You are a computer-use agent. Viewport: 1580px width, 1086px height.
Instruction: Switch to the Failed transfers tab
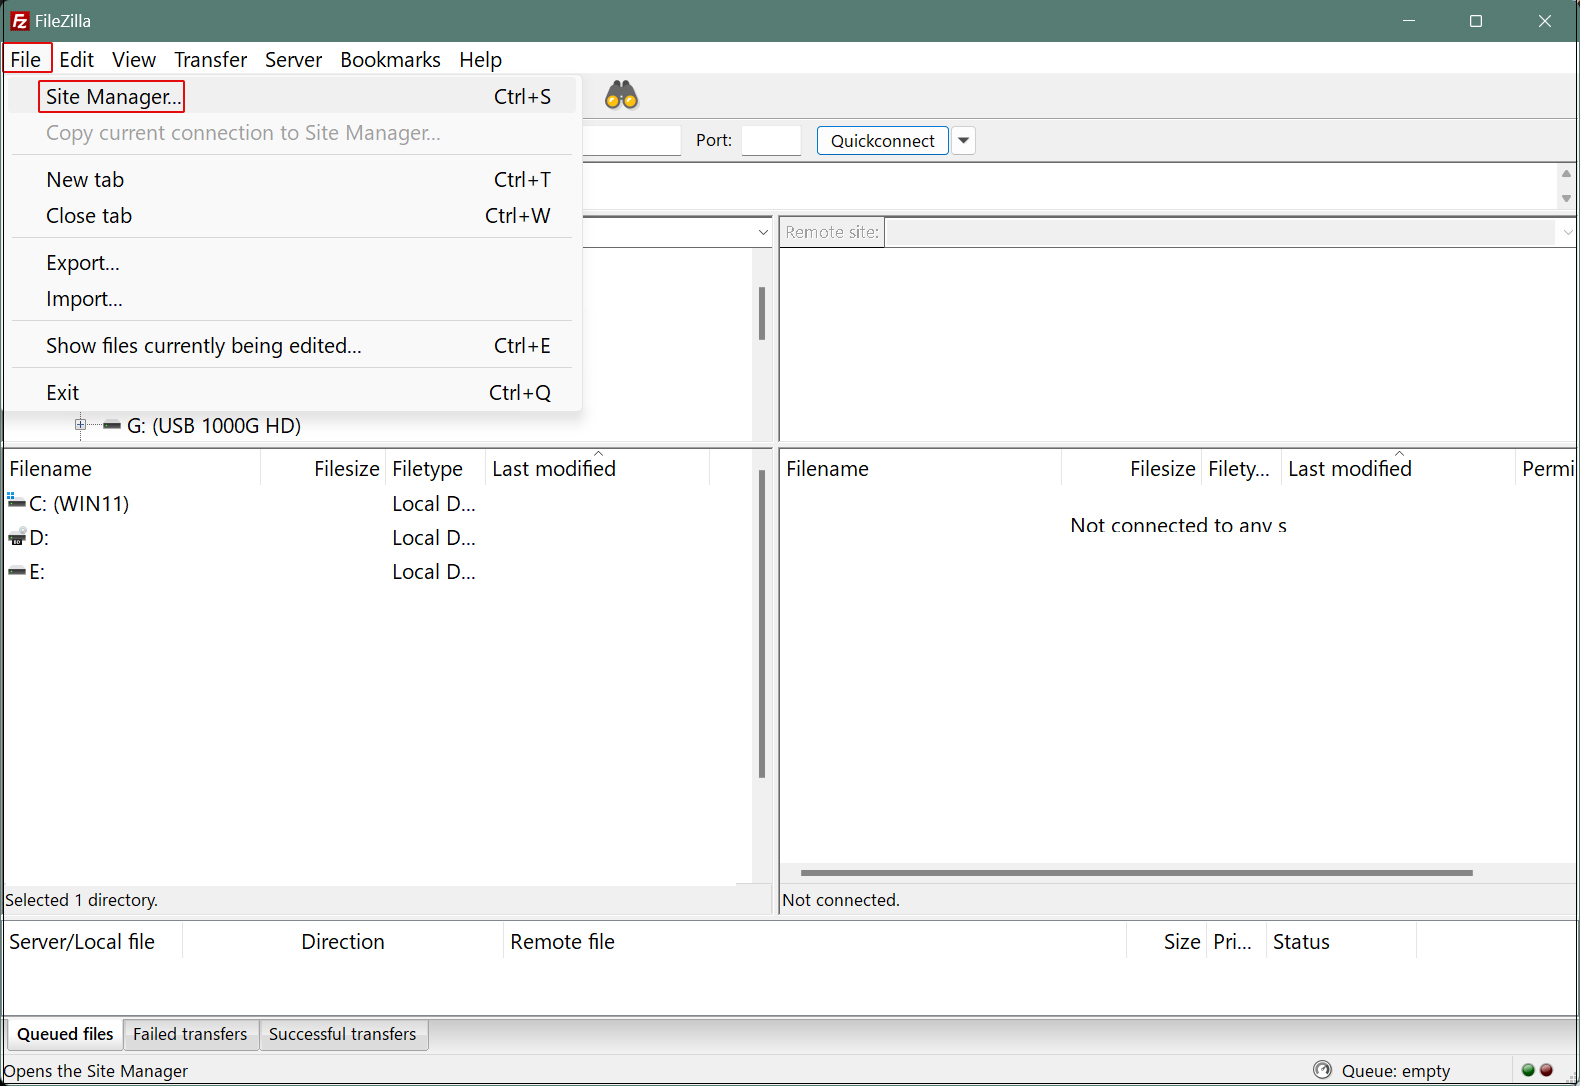pyautogui.click(x=190, y=1034)
